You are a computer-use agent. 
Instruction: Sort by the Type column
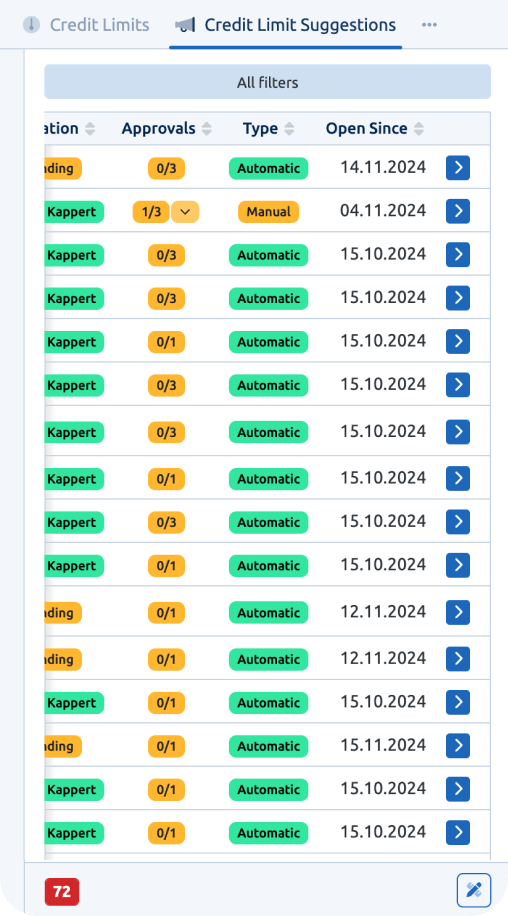(268, 129)
